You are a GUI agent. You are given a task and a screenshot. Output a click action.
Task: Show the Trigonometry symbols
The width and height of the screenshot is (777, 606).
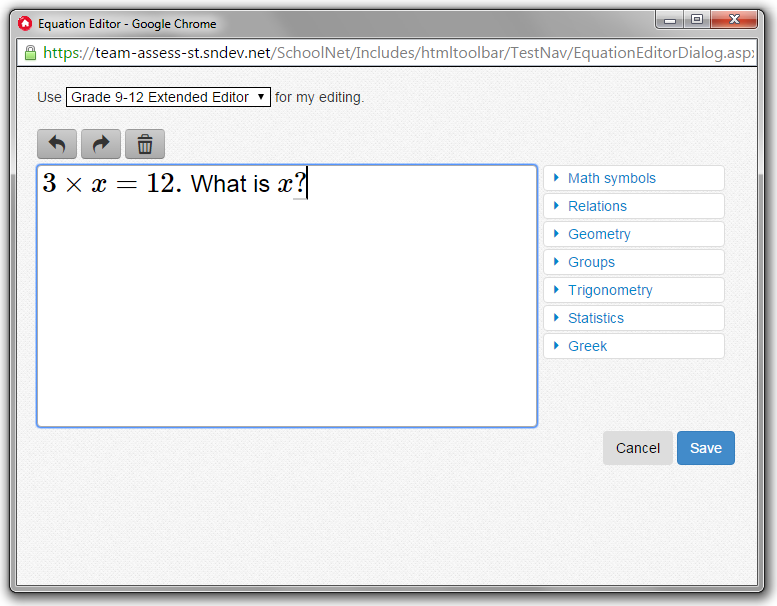pos(633,290)
